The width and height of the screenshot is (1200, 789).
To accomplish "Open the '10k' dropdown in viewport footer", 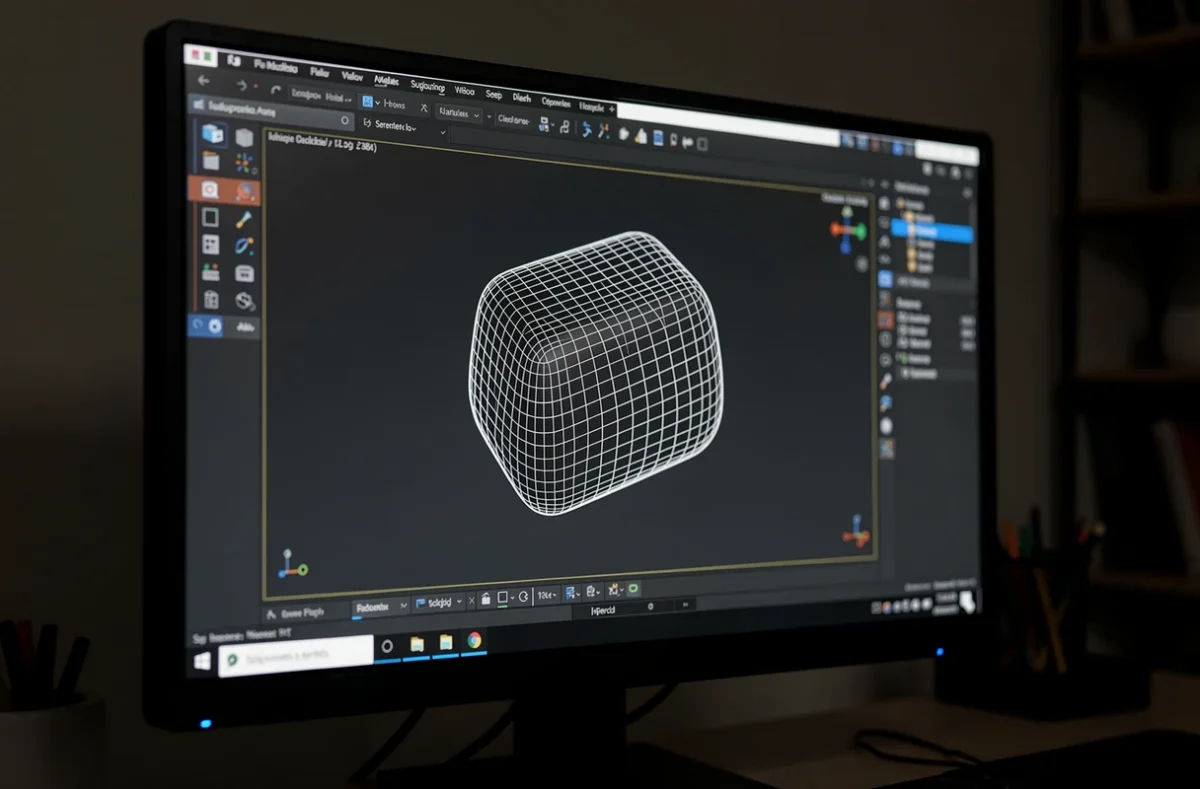I will pyautogui.click(x=548, y=595).
